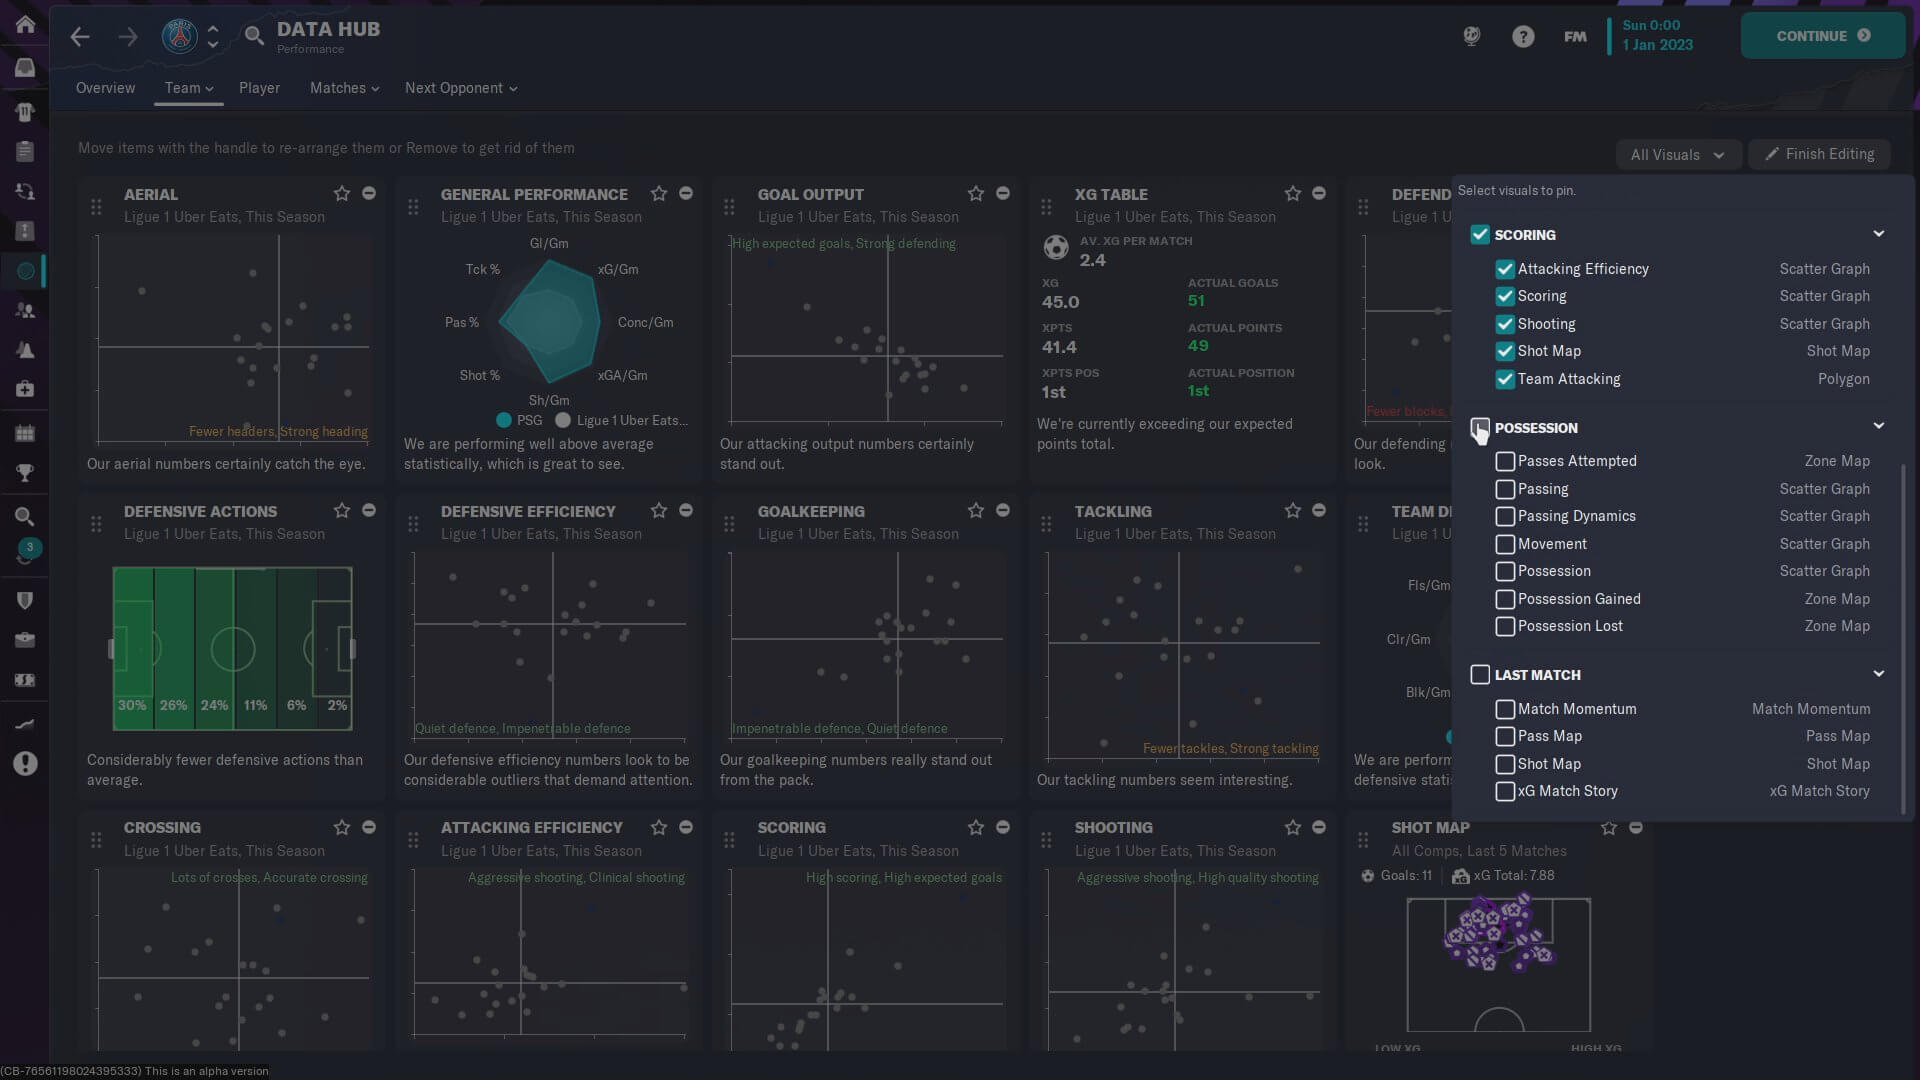The width and height of the screenshot is (1920, 1080).
Task: Pin the AERIAL visual with its star
Action: pyautogui.click(x=342, y=194)
